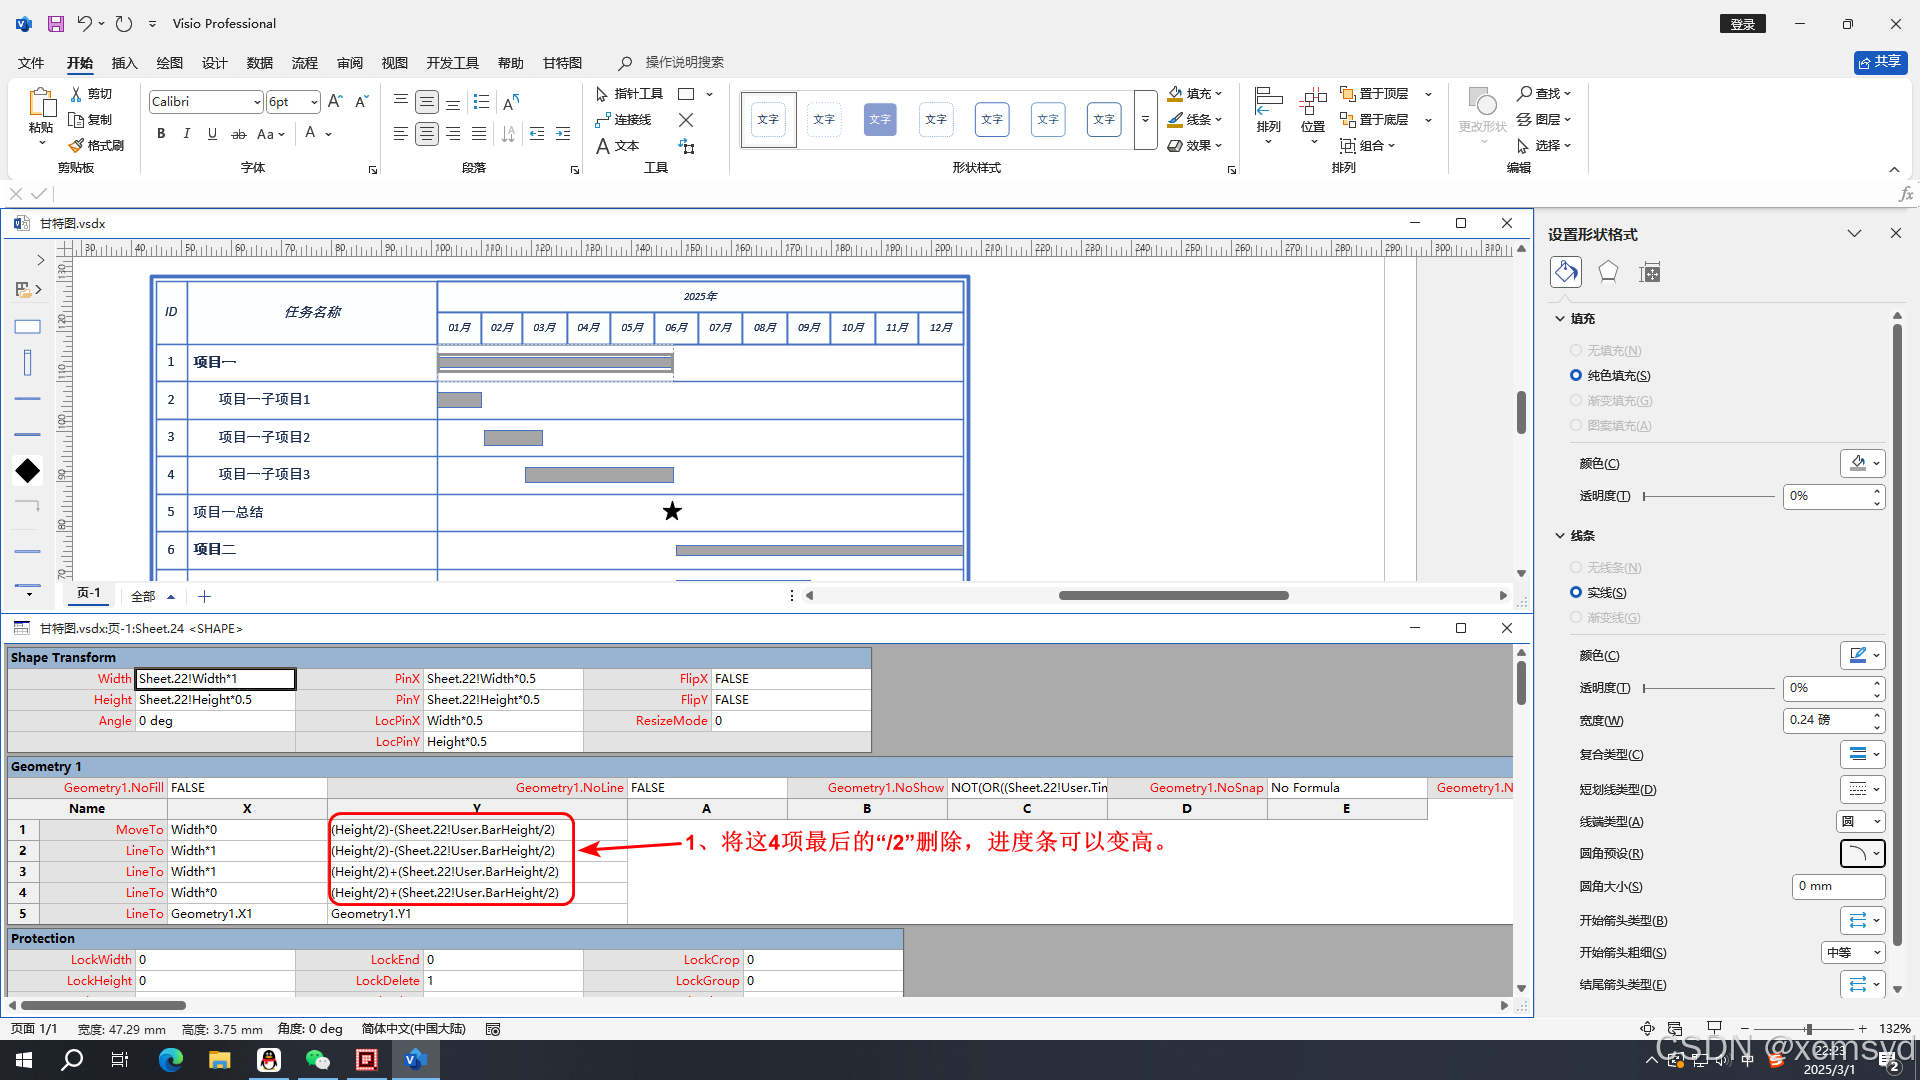The height and width of the screenshot is (1080, 1920).
Task: Choose No fill (无填充) radio option
Action: pos(1576,350)
